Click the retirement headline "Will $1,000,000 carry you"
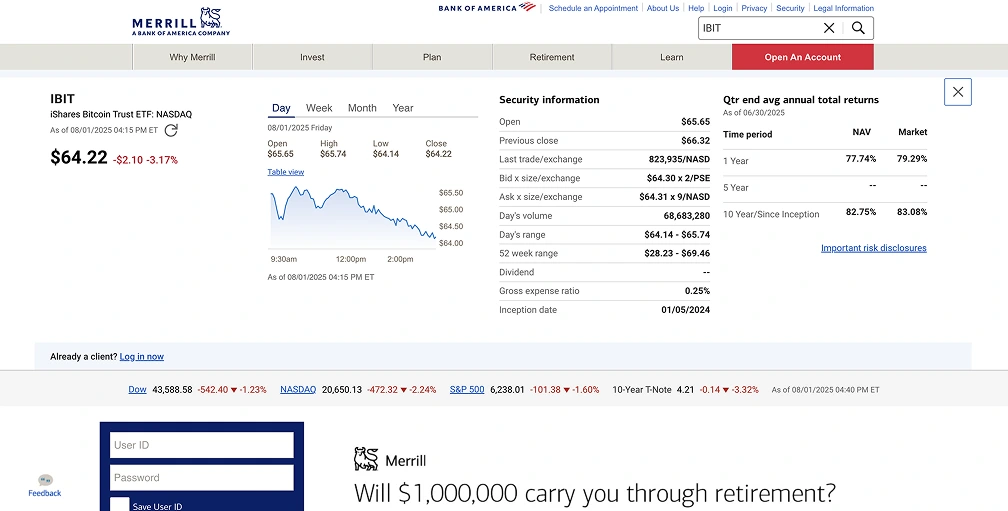Image resolution: width=1008 pixels, height=511 pixels. click(595, 493)
